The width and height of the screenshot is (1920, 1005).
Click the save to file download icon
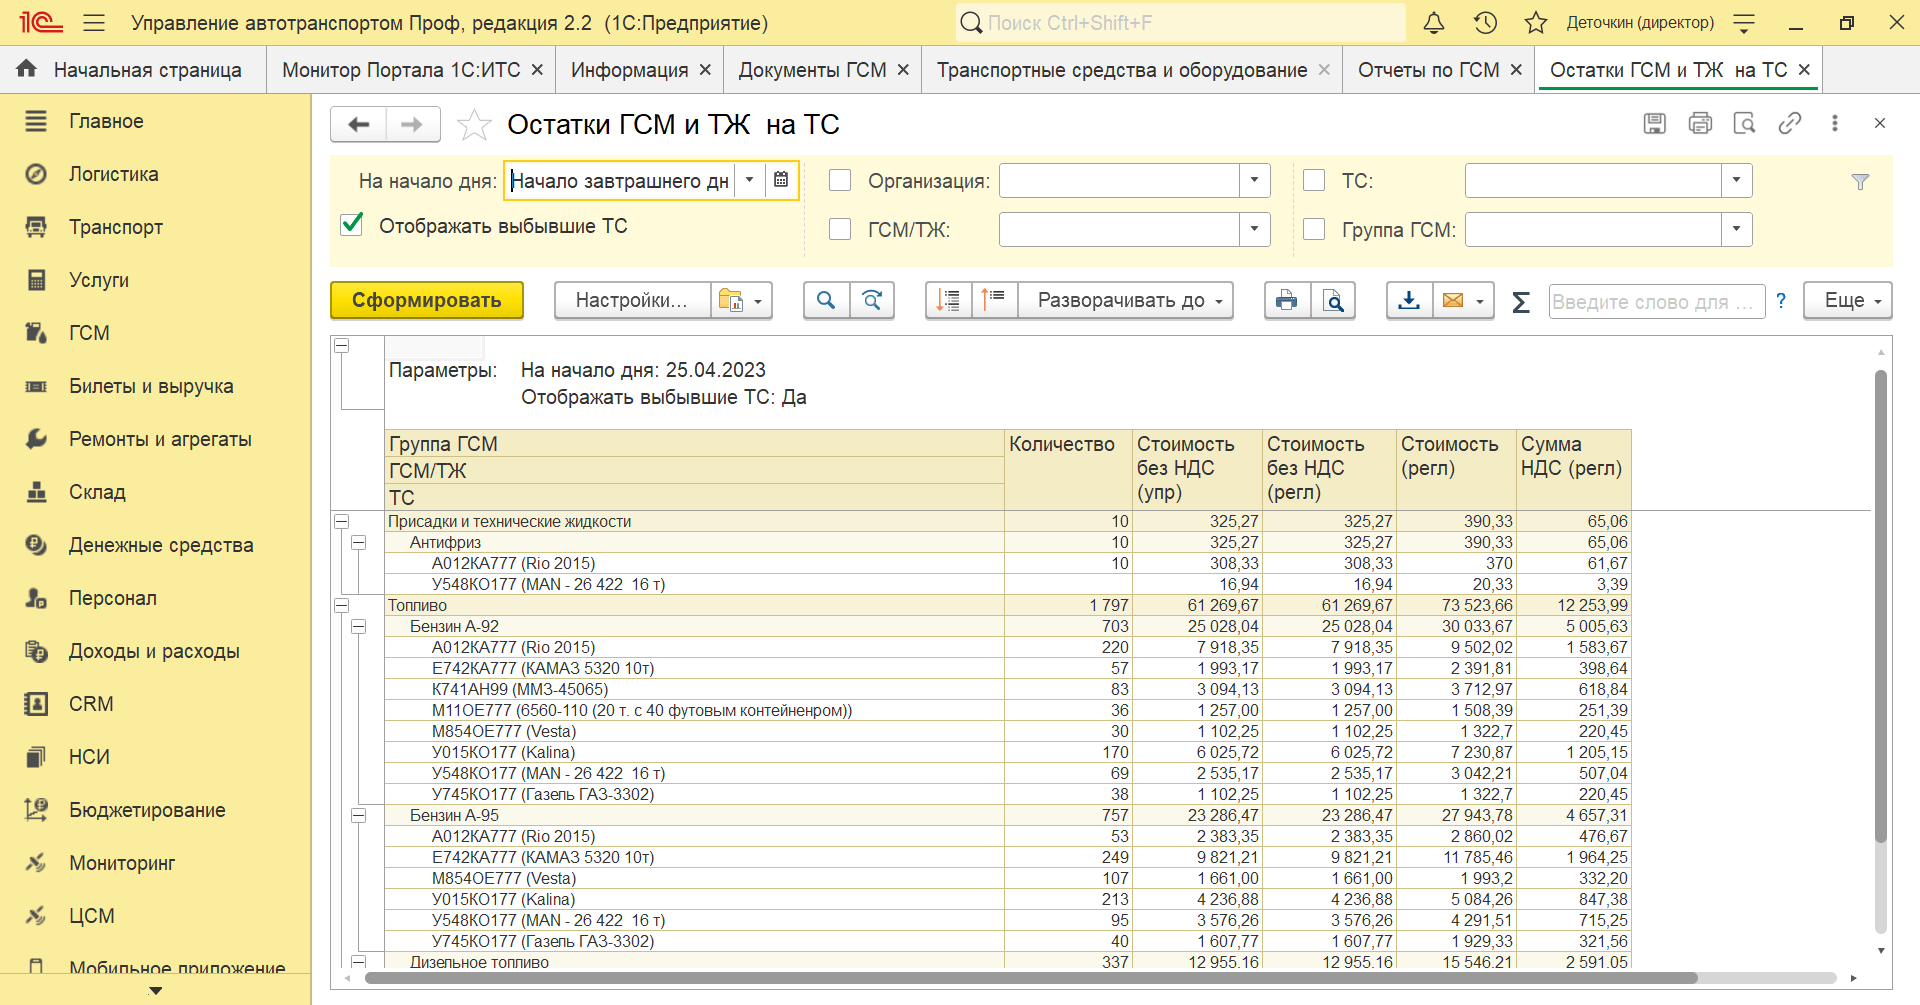click(1409, 301)
